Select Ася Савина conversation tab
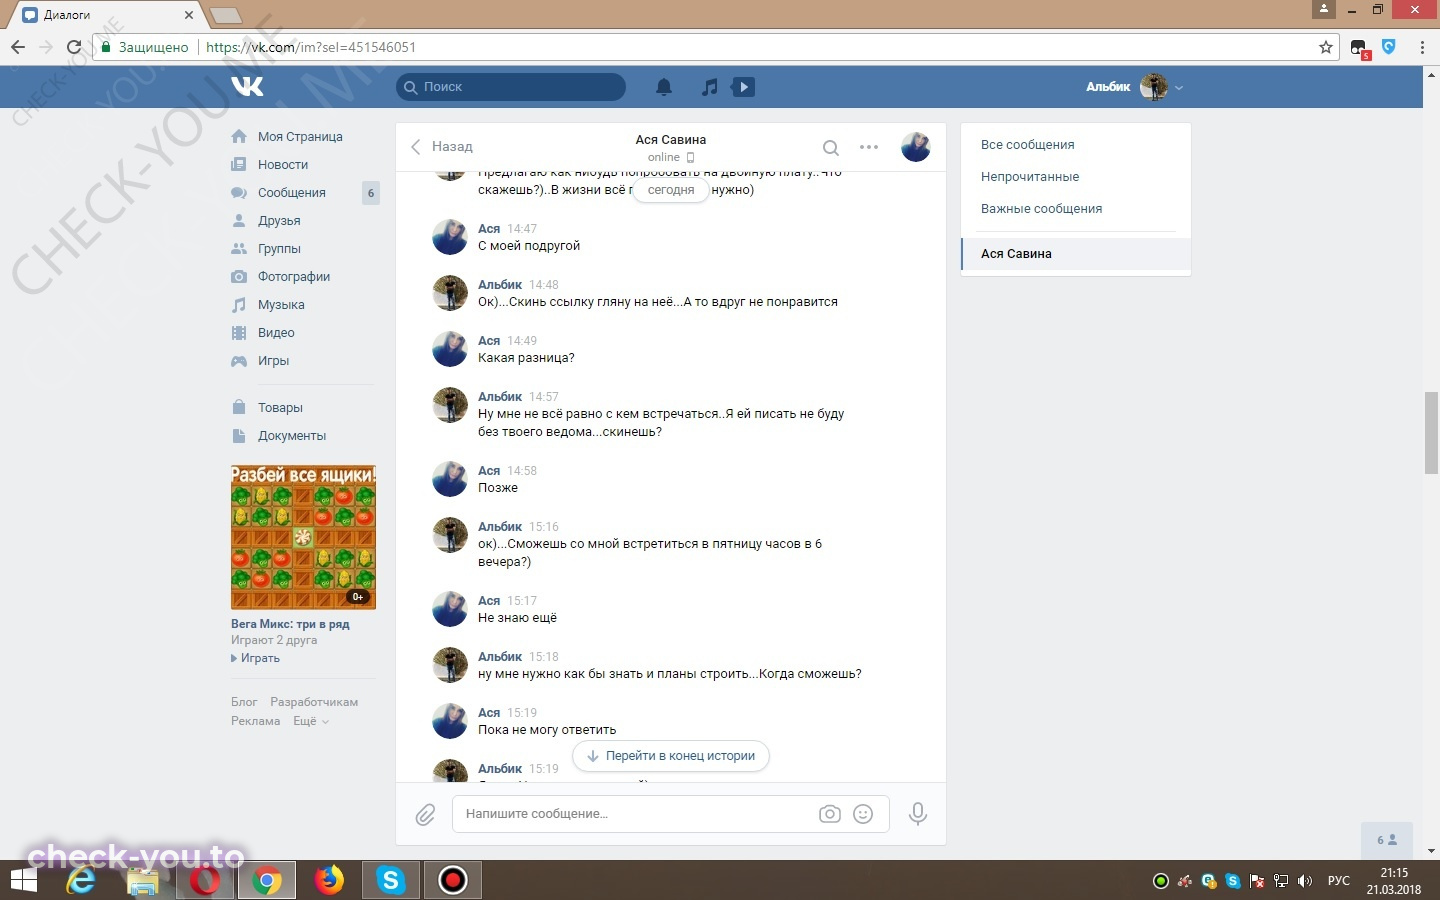 tap(1076, 254)
